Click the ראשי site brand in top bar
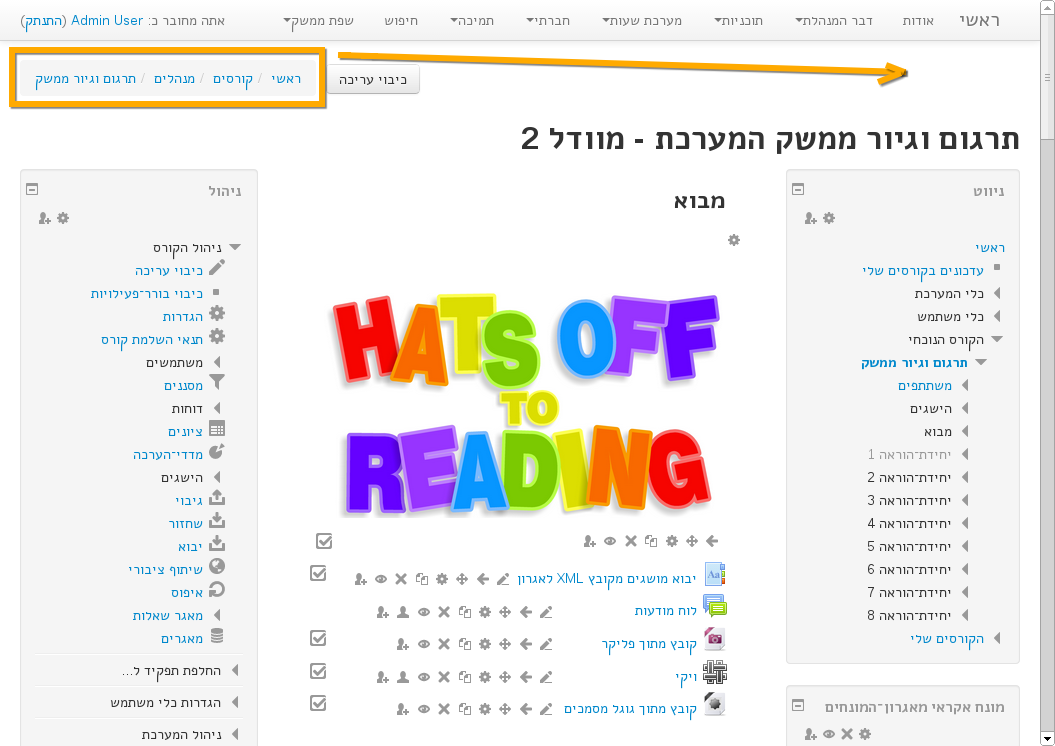This screenshot has height=746, width=1055. pos(979,21)
